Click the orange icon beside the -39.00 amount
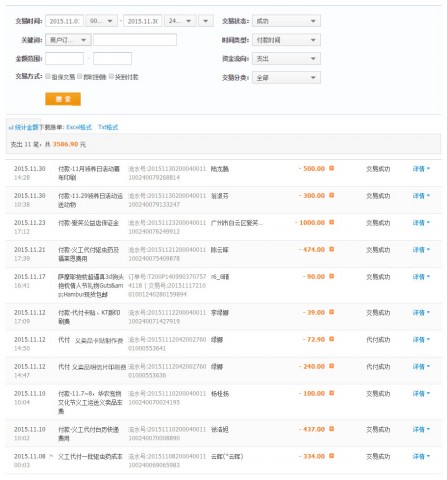This screenshot has height=480, width=447. (331, 312)
